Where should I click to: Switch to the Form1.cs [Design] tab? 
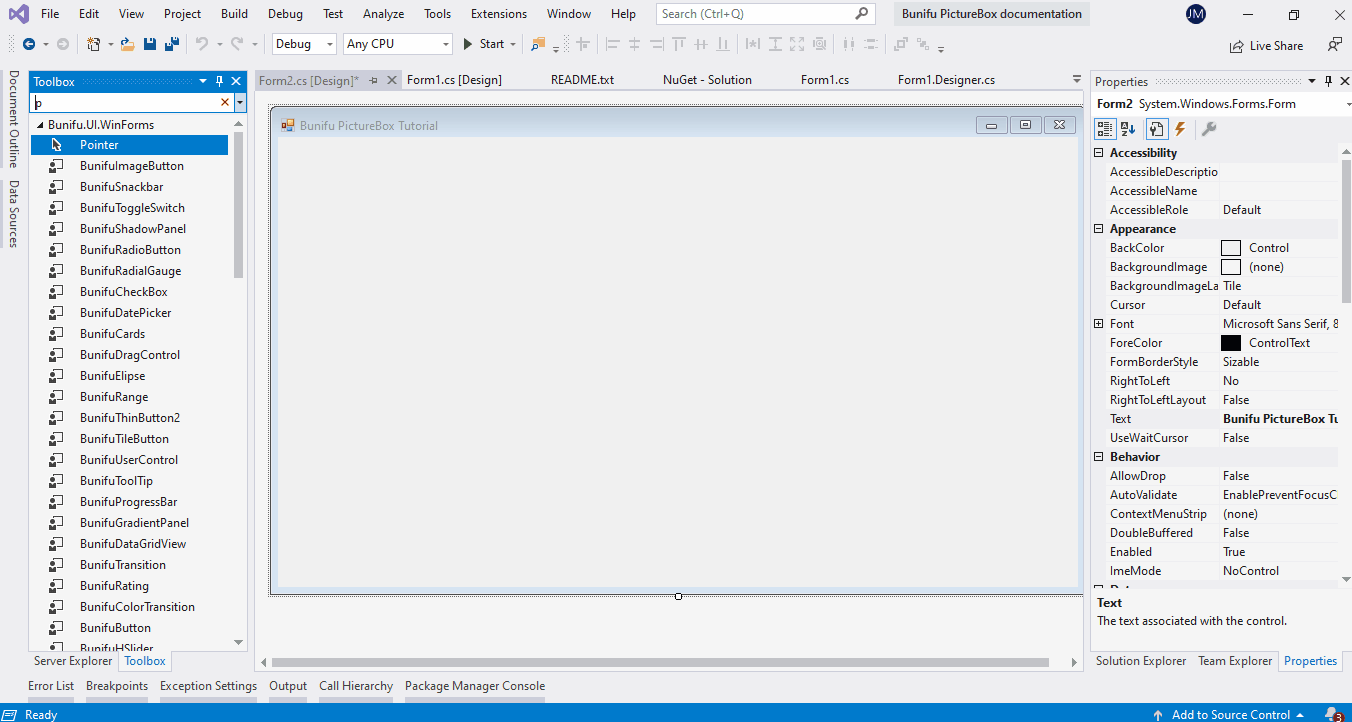click(x=454, y=80)
